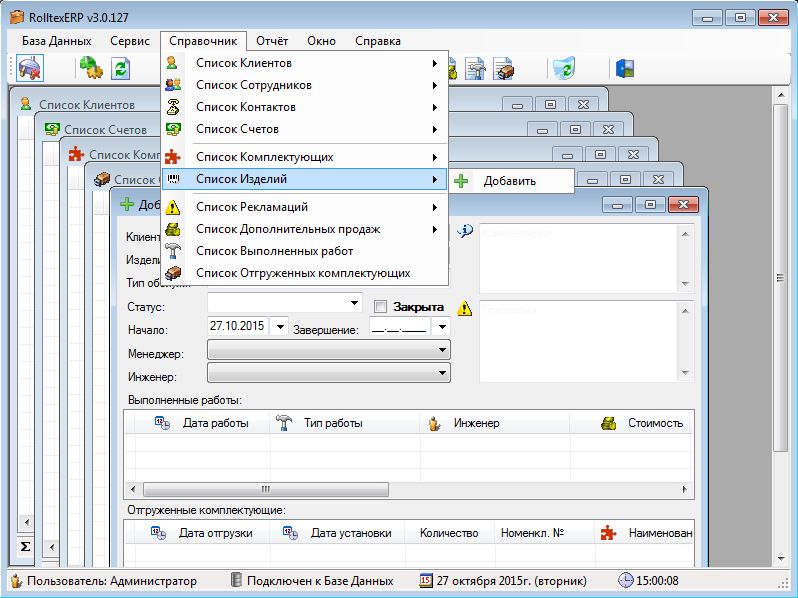The image size is (798, 598).
Task: Click the main workspace vertical scrollbar thumb
Action: [x=780, y=278]
